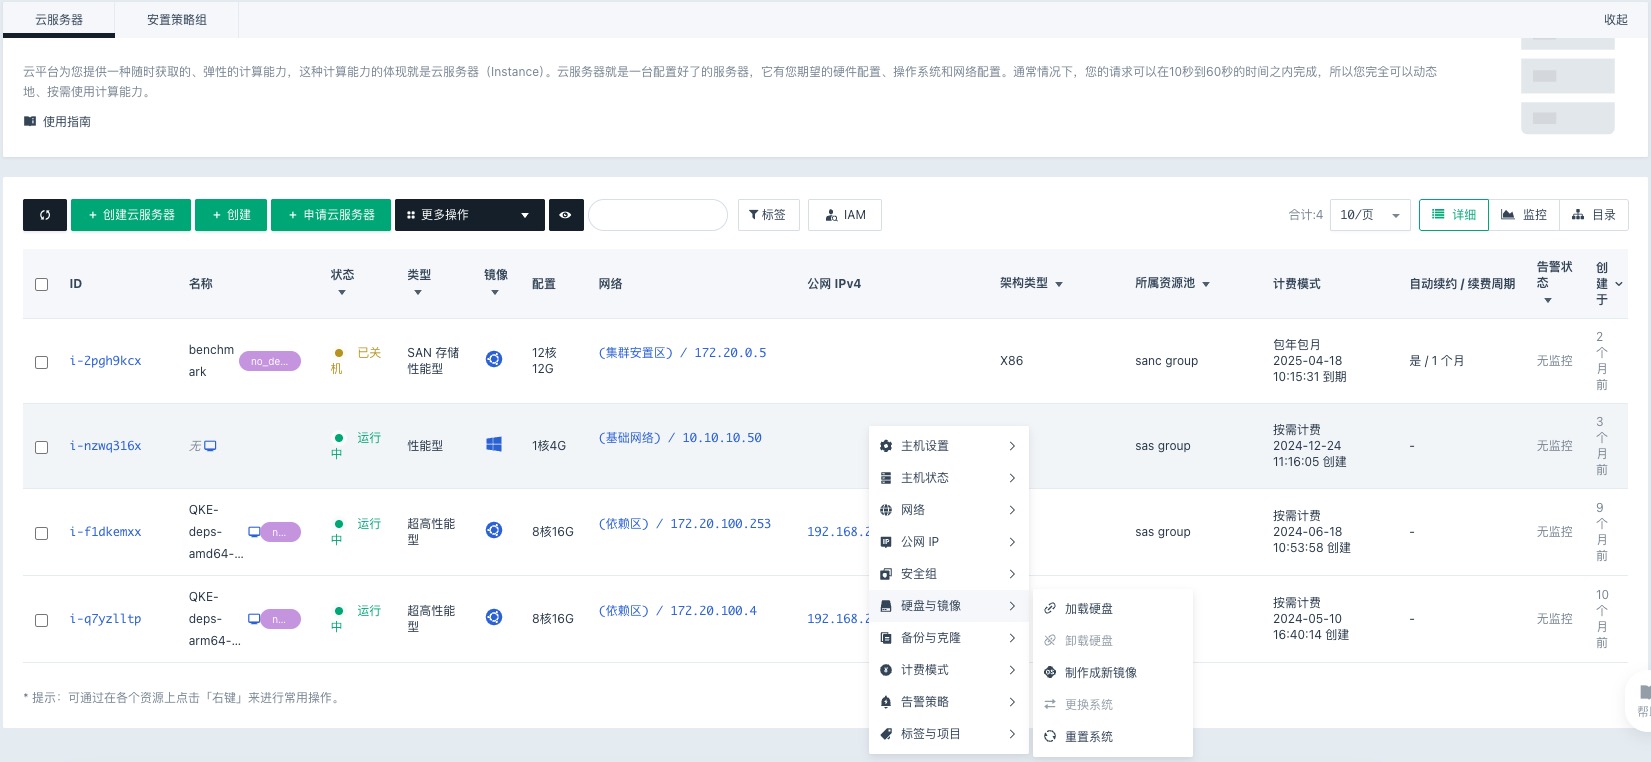The width and height of the screenshot is (1651, 762).
Task: Open the 监控 monitoring view
Action: [1524, 215]
